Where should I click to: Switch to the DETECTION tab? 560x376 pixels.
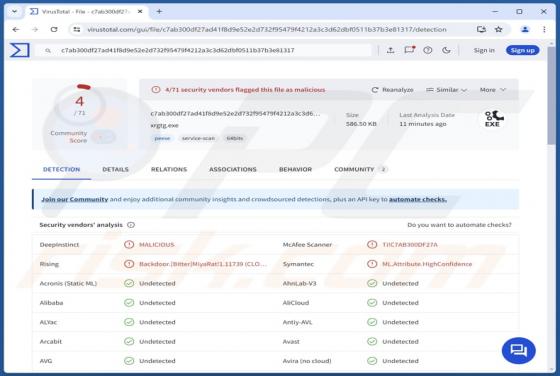click(x=61, y=169)
